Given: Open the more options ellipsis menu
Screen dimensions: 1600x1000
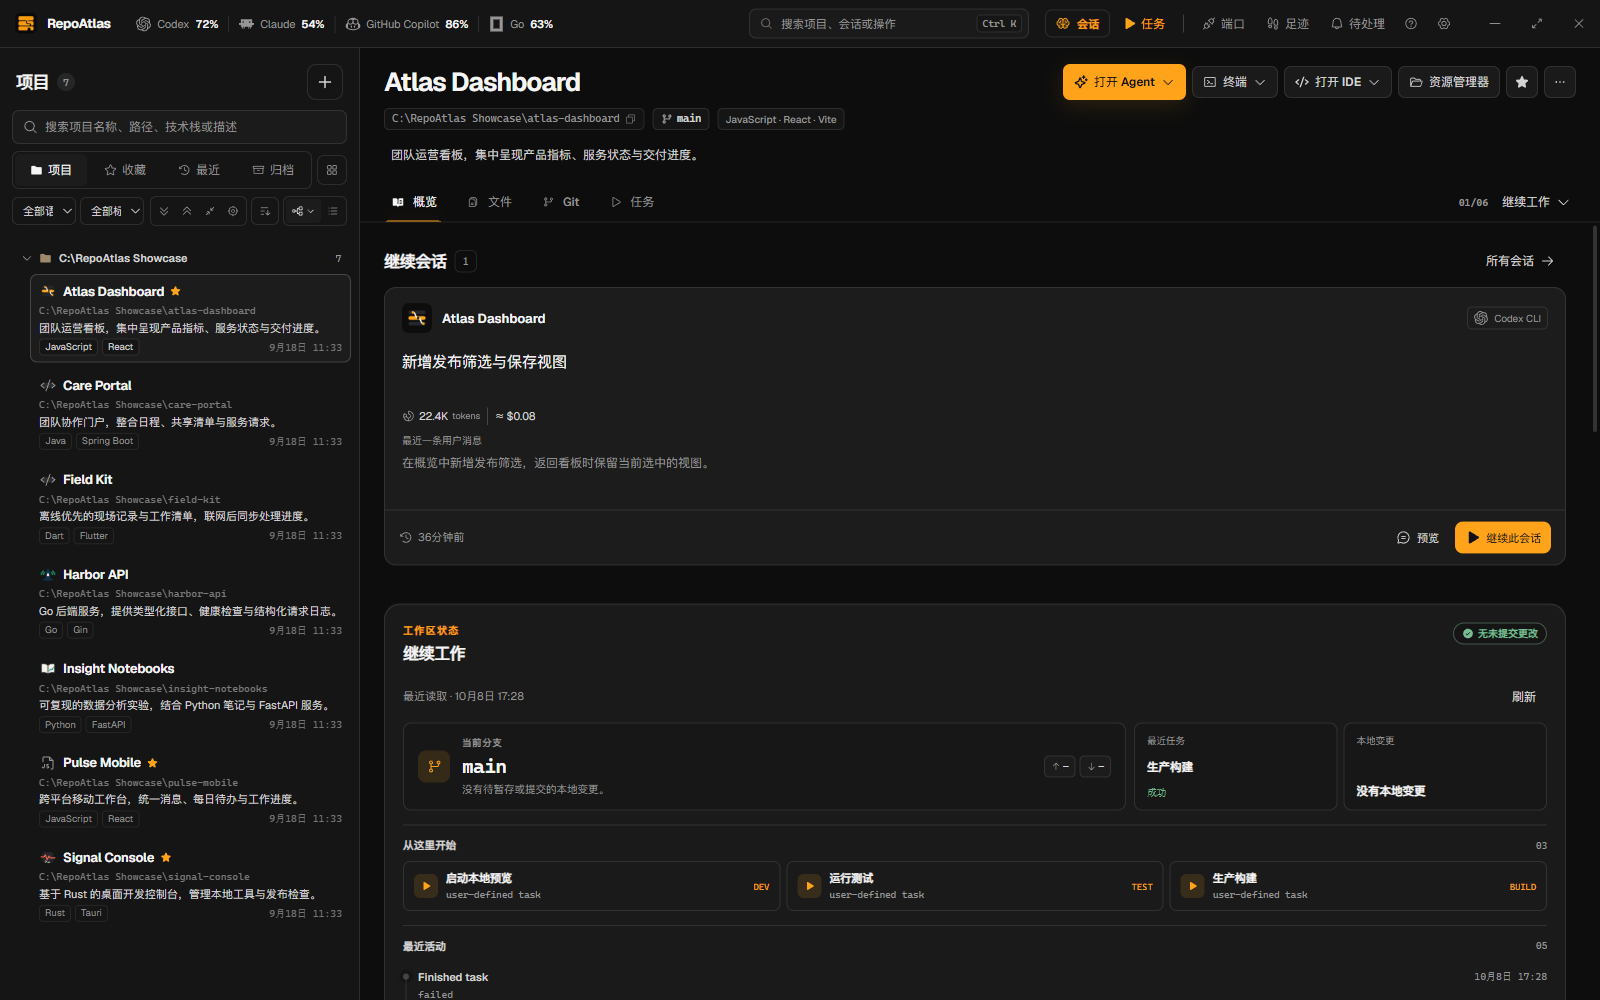Looking at the screenshot, I should click(x=1560, y=82).
